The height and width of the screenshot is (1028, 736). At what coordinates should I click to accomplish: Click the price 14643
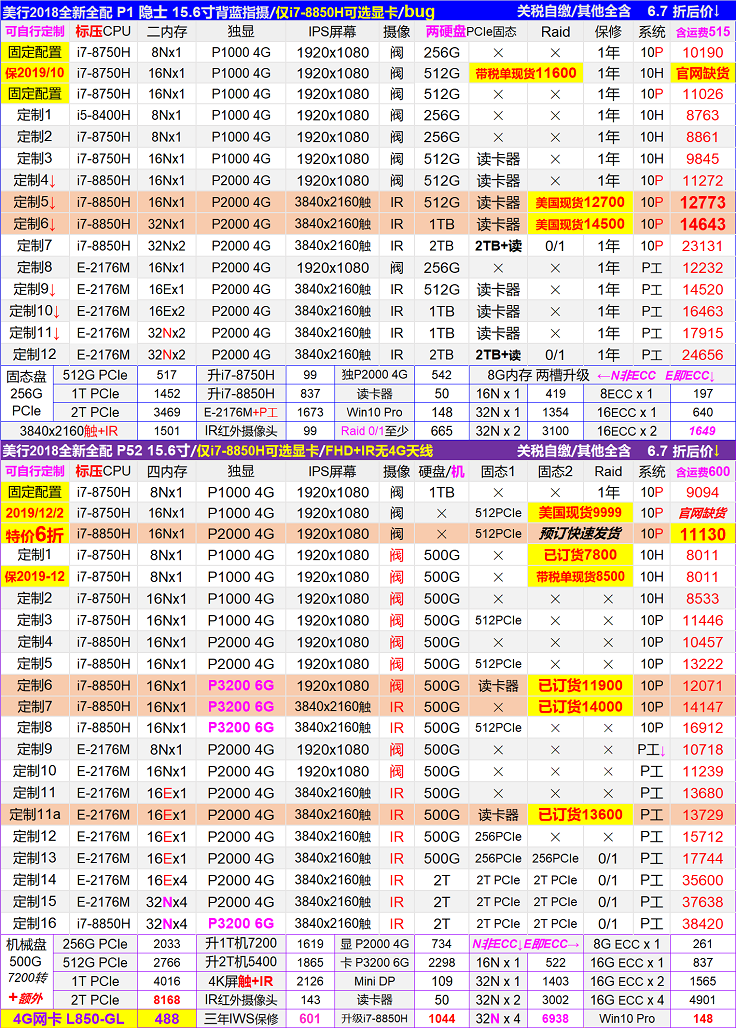pyautogui.click(x=702, y=225)
